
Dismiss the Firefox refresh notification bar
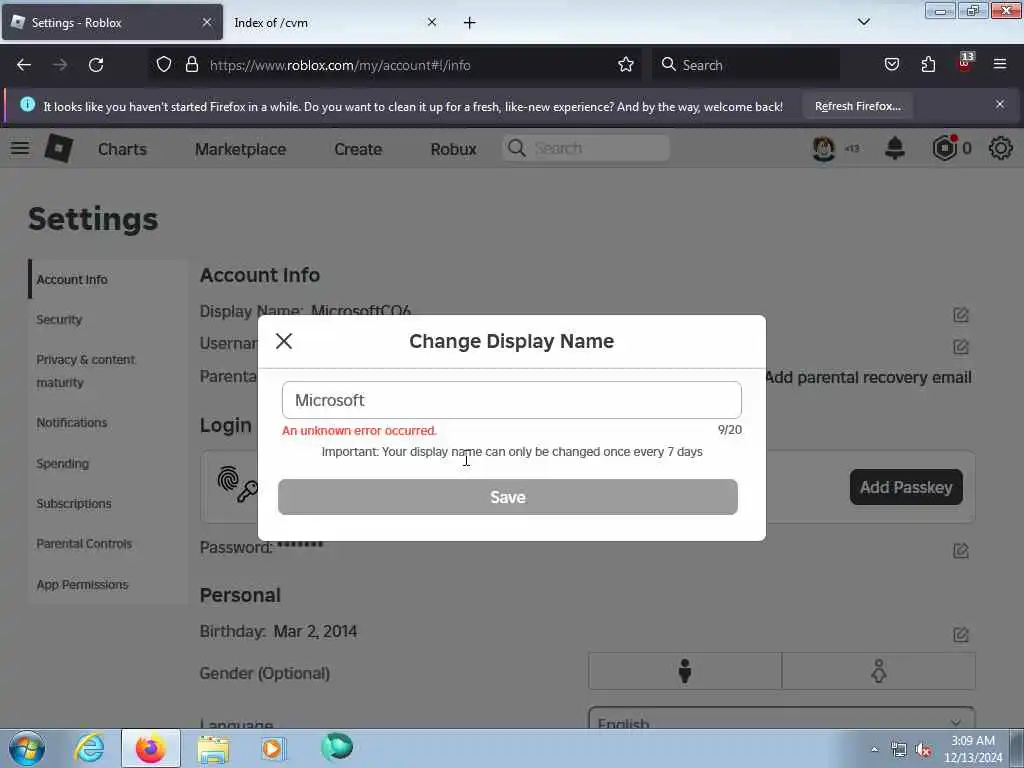[x=1000, y=104]
